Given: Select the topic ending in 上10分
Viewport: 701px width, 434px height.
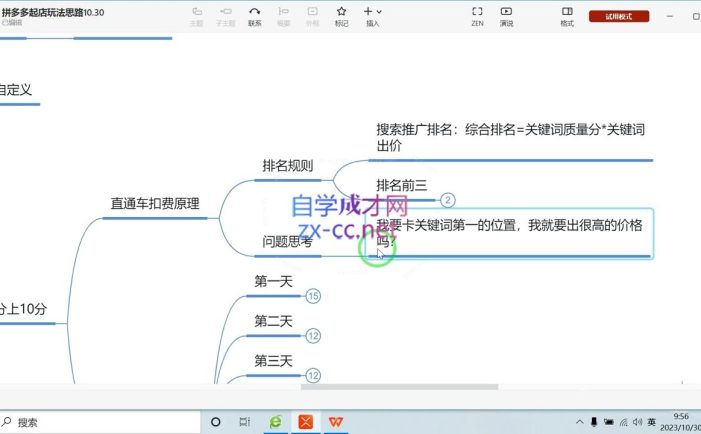Looking at the screenshot, I should click(23, 309).
